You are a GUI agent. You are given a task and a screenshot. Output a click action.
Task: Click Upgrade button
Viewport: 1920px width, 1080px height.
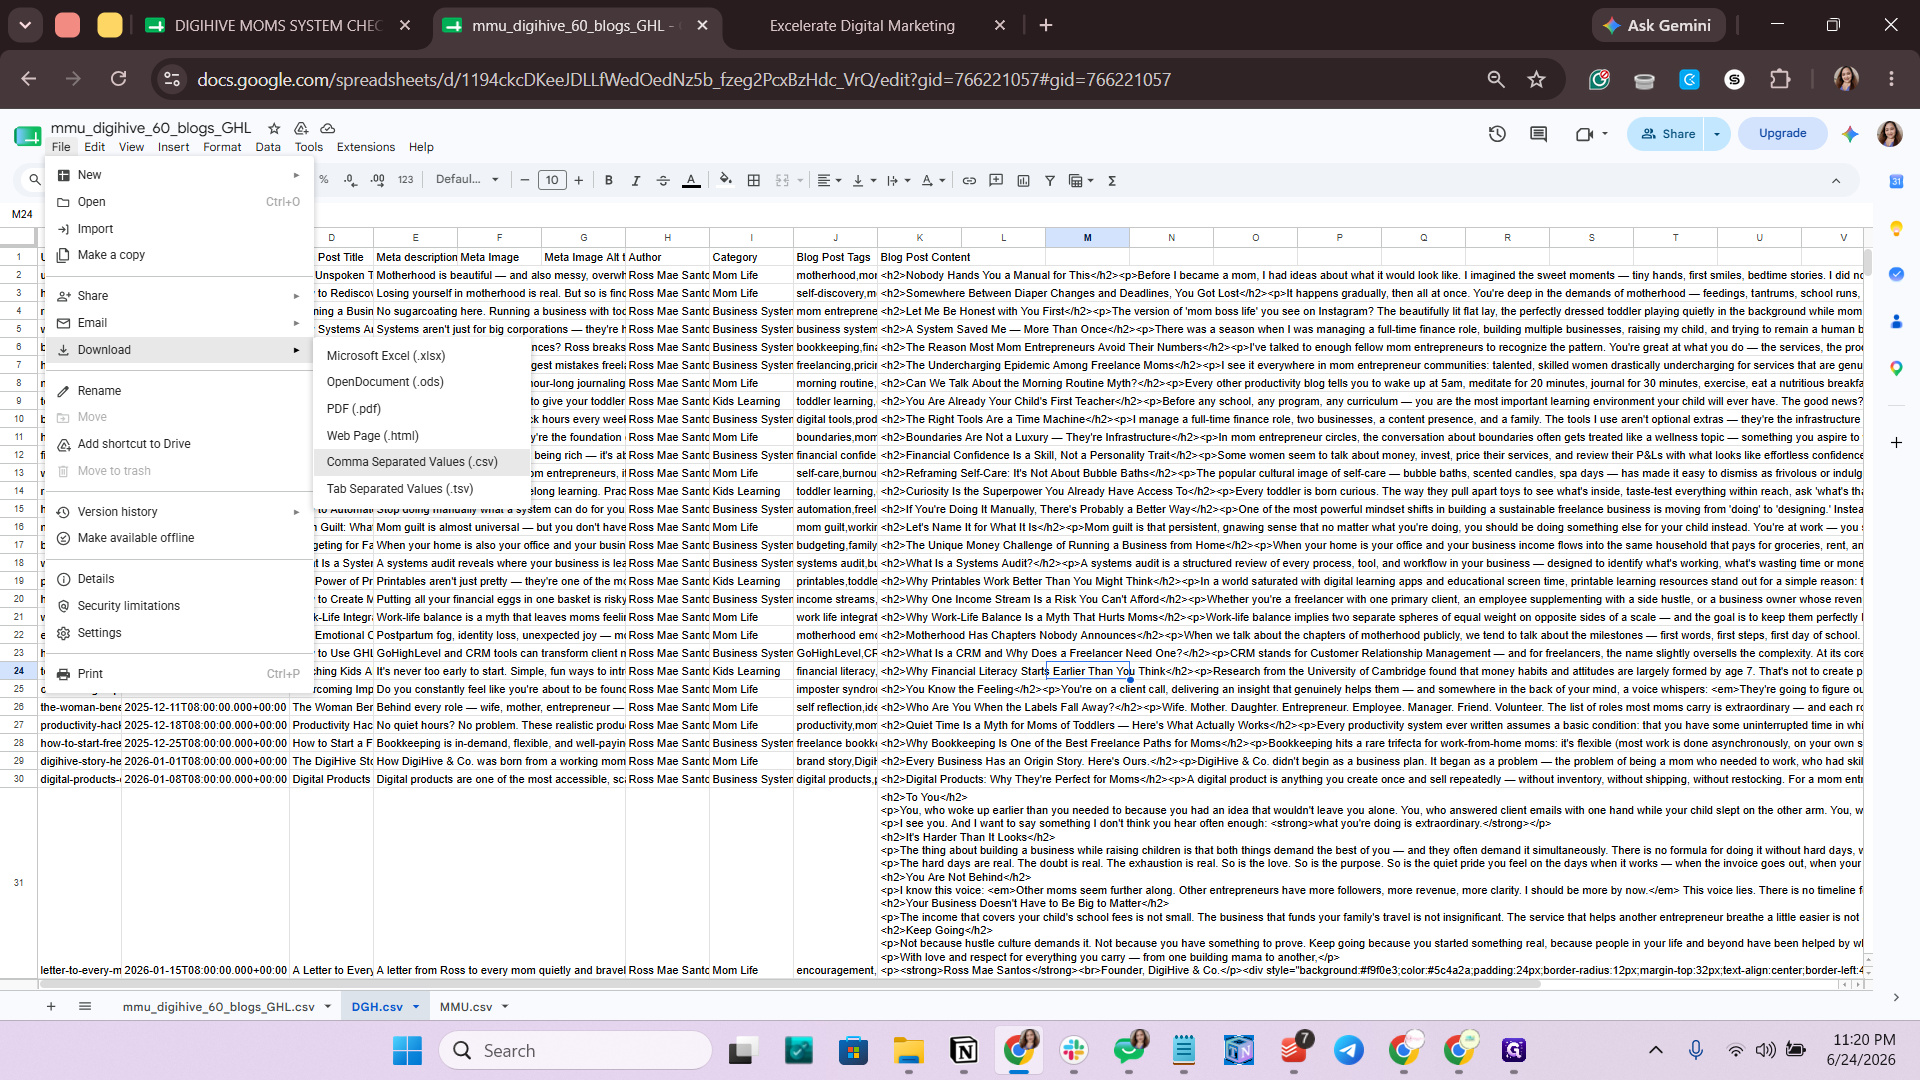[x=1782, y=133]
